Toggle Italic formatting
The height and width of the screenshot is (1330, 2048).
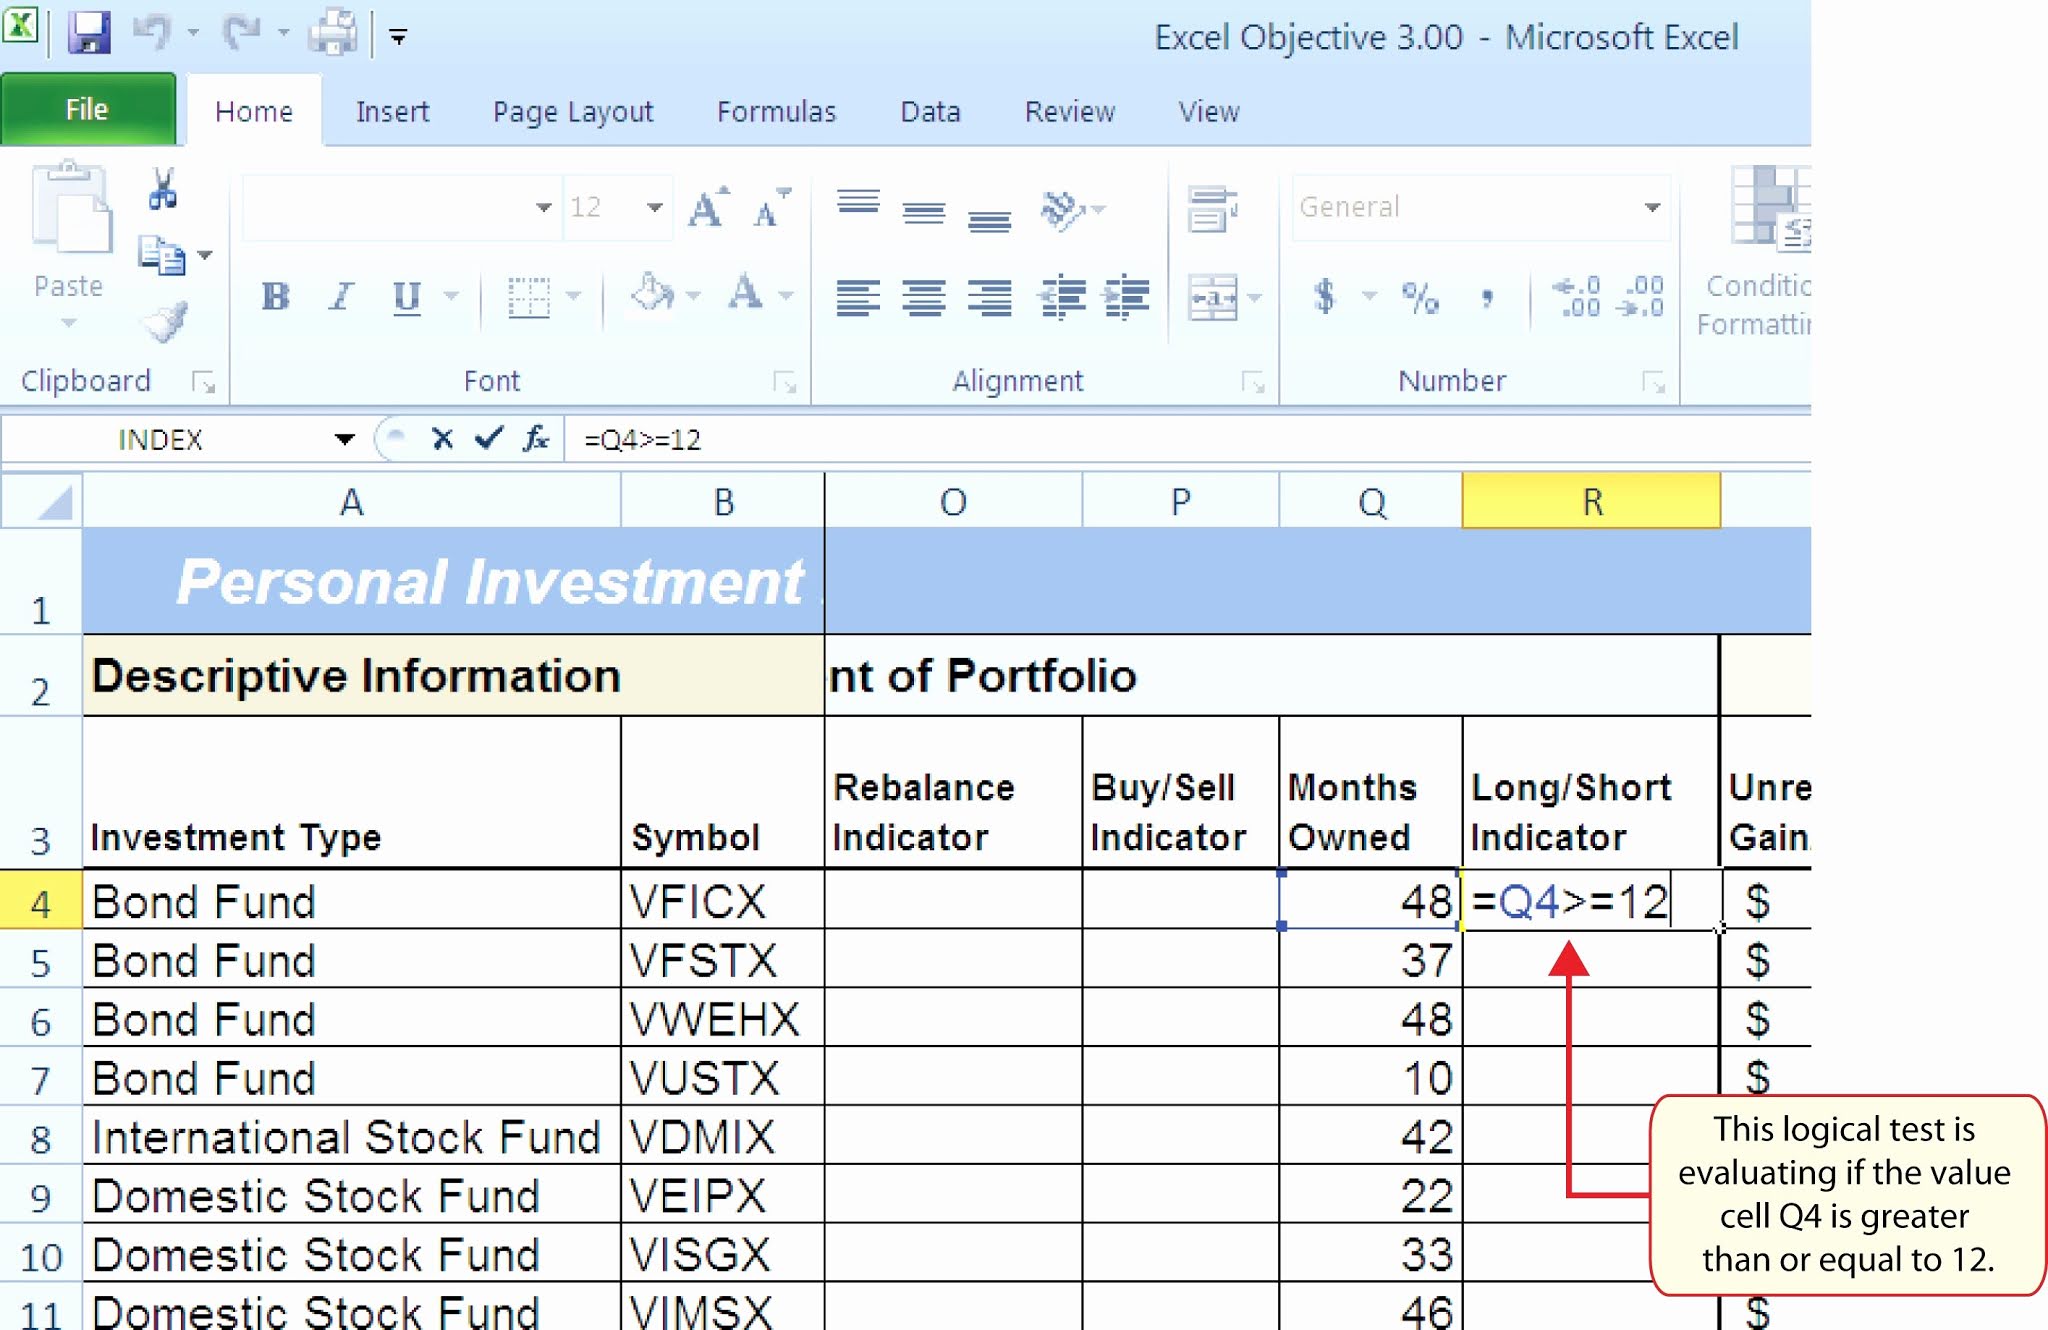tap(341, 297)
